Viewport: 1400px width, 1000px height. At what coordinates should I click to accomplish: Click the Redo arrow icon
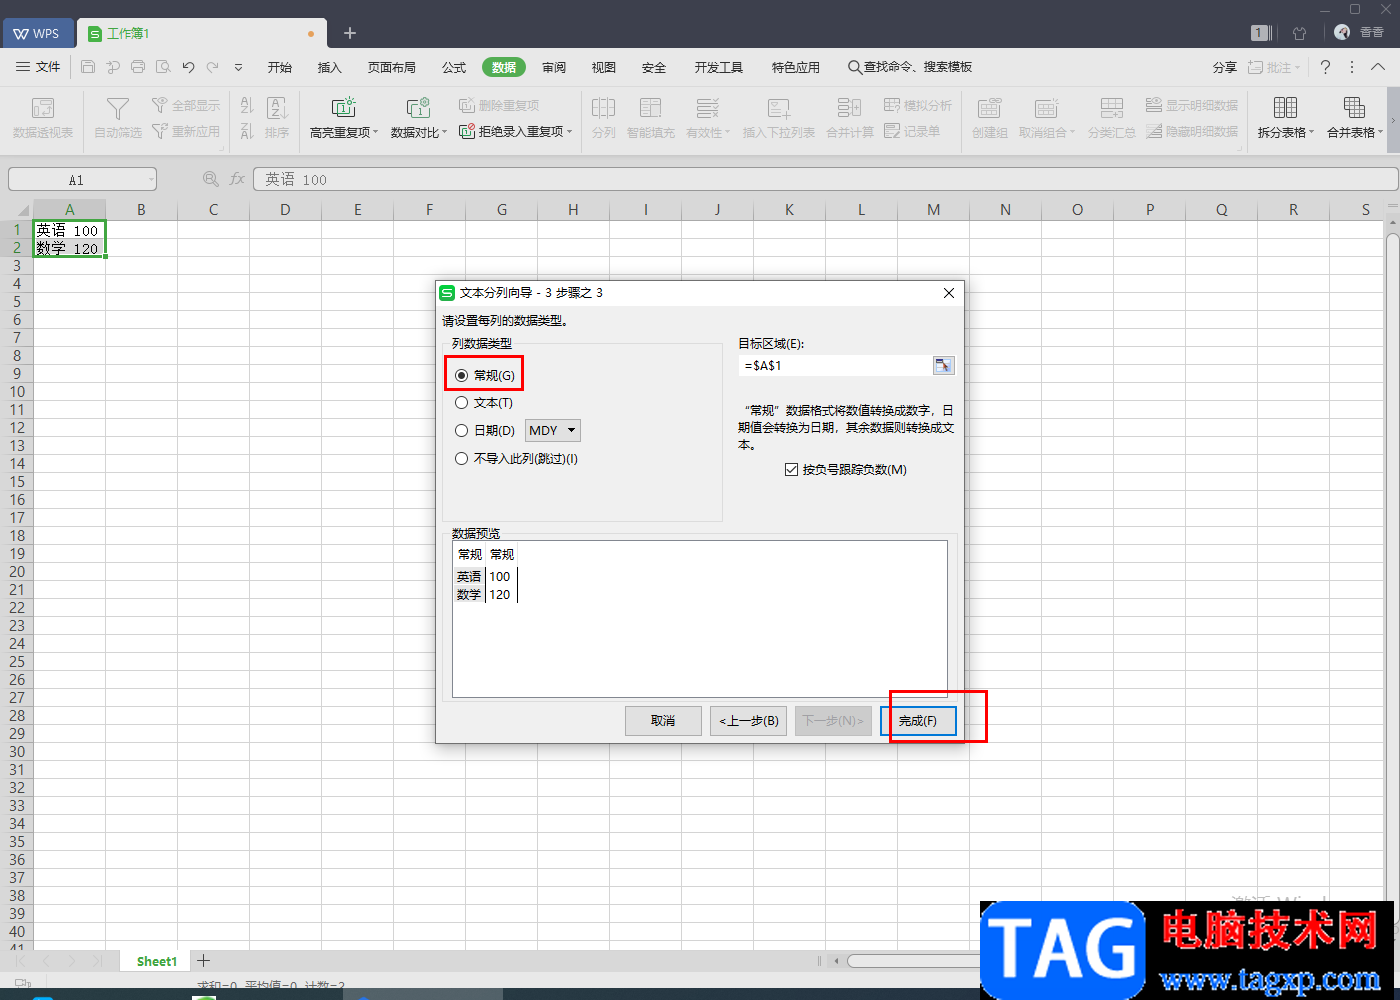pyautogui.click(x=213, y=67)
